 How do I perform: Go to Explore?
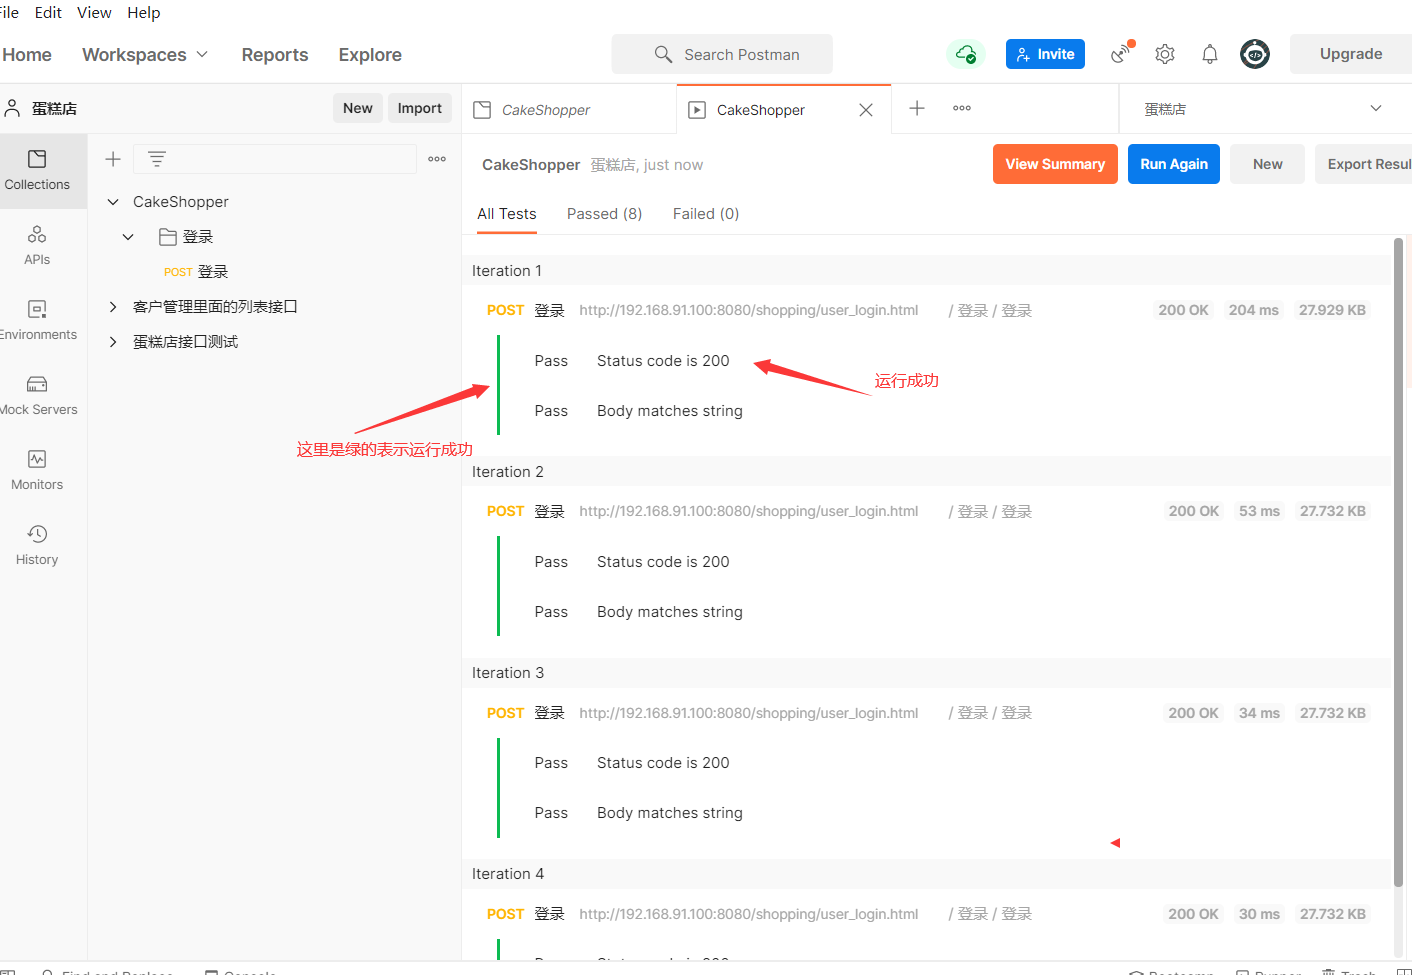tap(370, 55)
